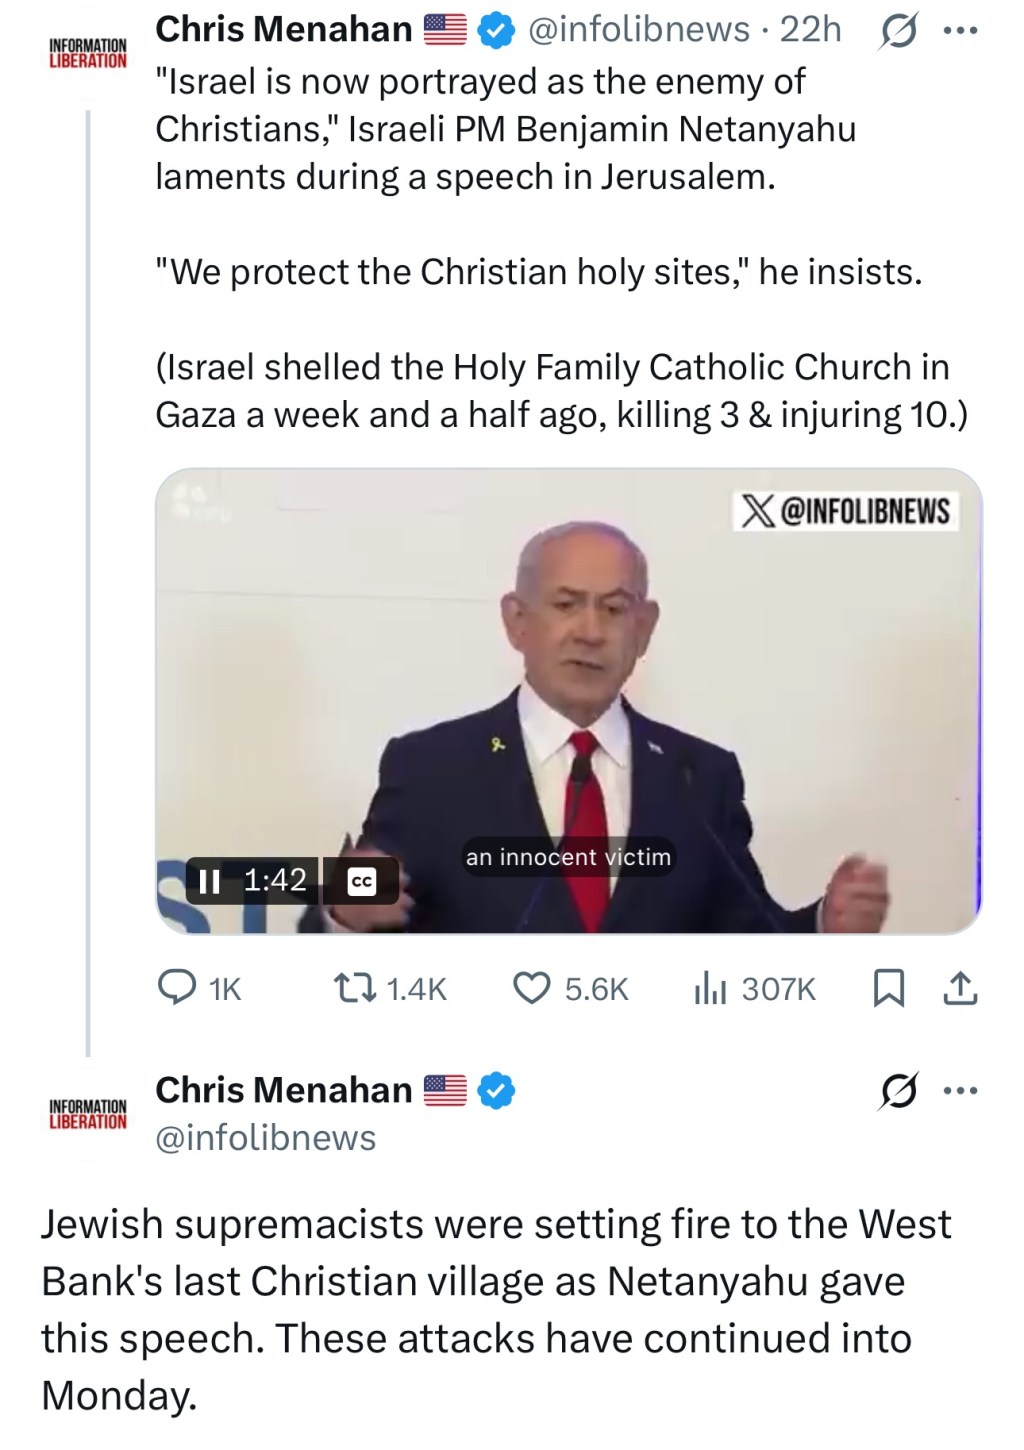This screenshot has width=1024, height=1450.
Task: Tap the Grok icon on first post
Action: click(x=897, y=33)
